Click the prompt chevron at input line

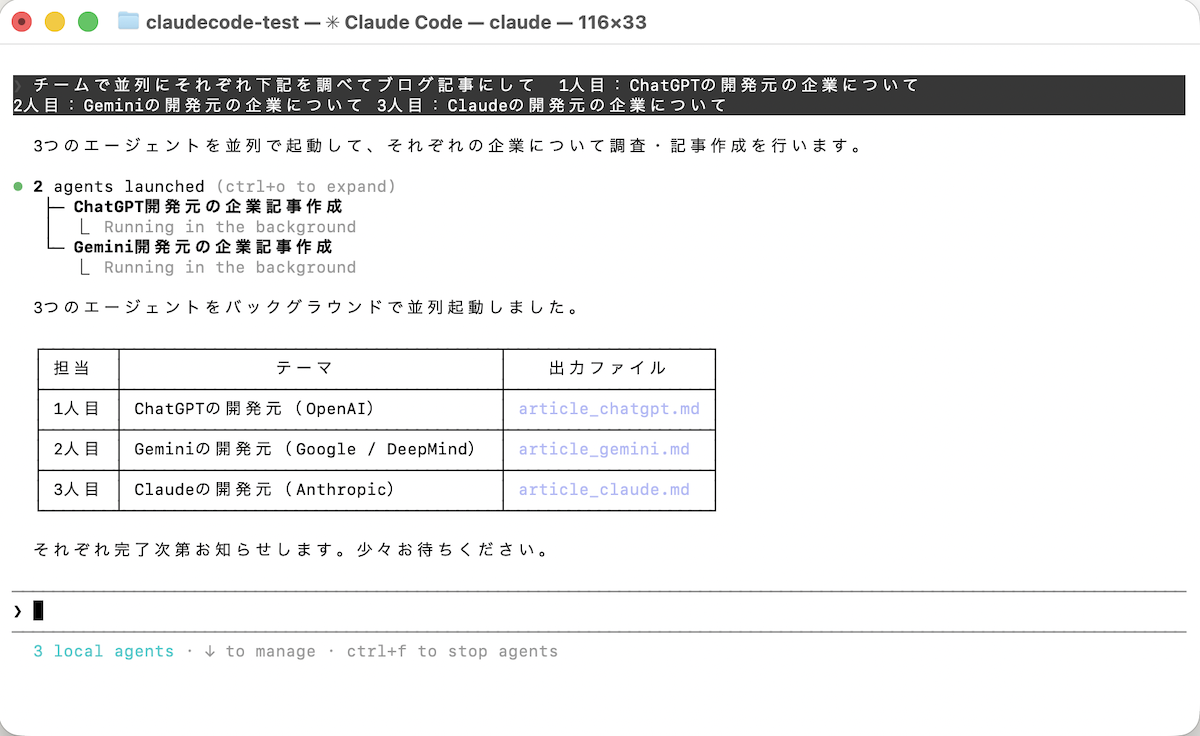pyautogui.click(x=18, y=610)
